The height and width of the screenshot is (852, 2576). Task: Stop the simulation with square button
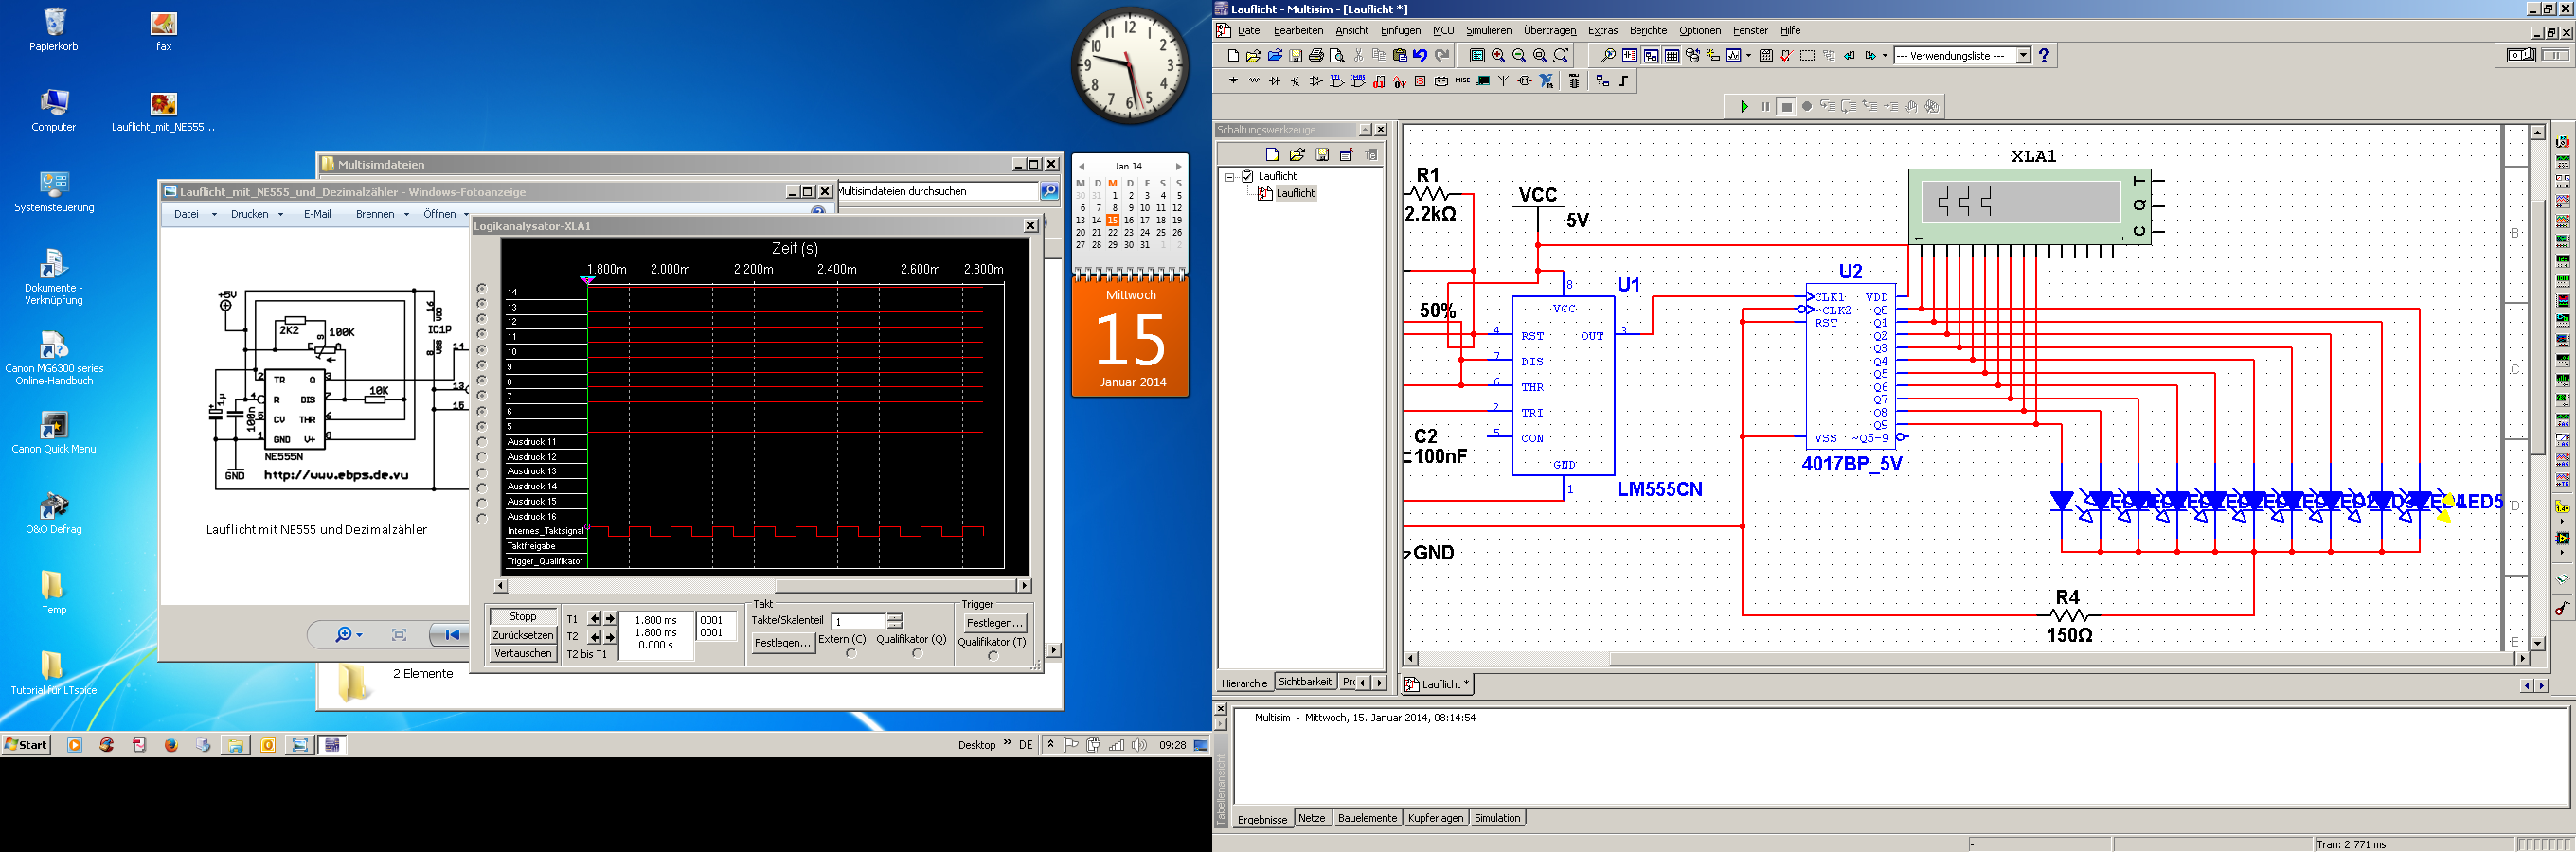[1787, 107]
